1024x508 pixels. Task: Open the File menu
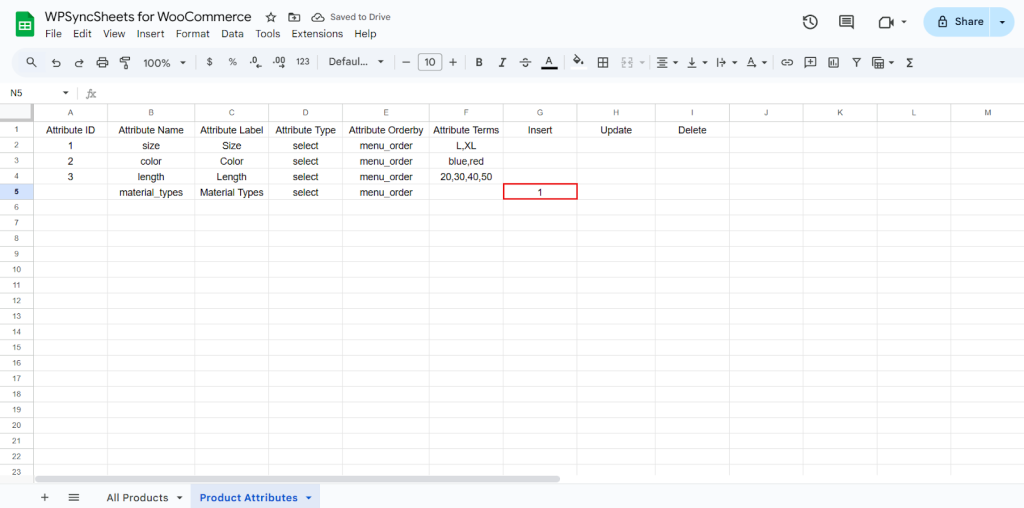coord(53,34)
